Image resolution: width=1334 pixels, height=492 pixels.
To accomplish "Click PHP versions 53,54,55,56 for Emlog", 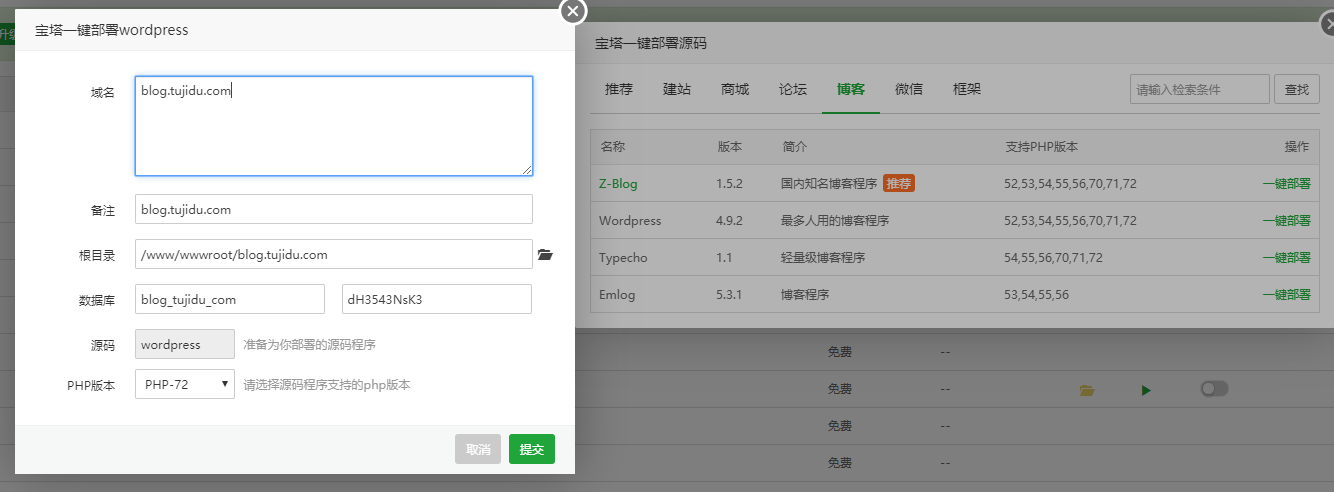I will [1037, 295].
